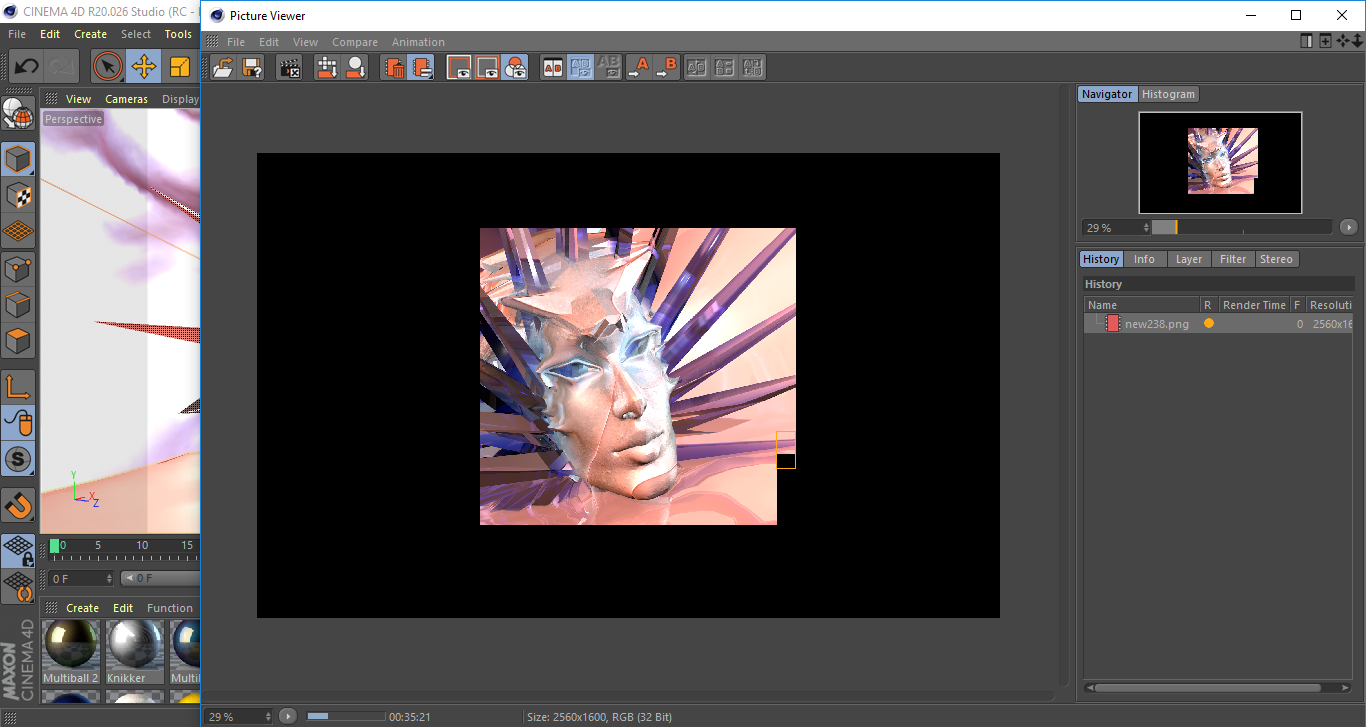Click the Navigator thumbnail preview
1366x727 pixels.
pyautogui.click(x=1220, y=163)
